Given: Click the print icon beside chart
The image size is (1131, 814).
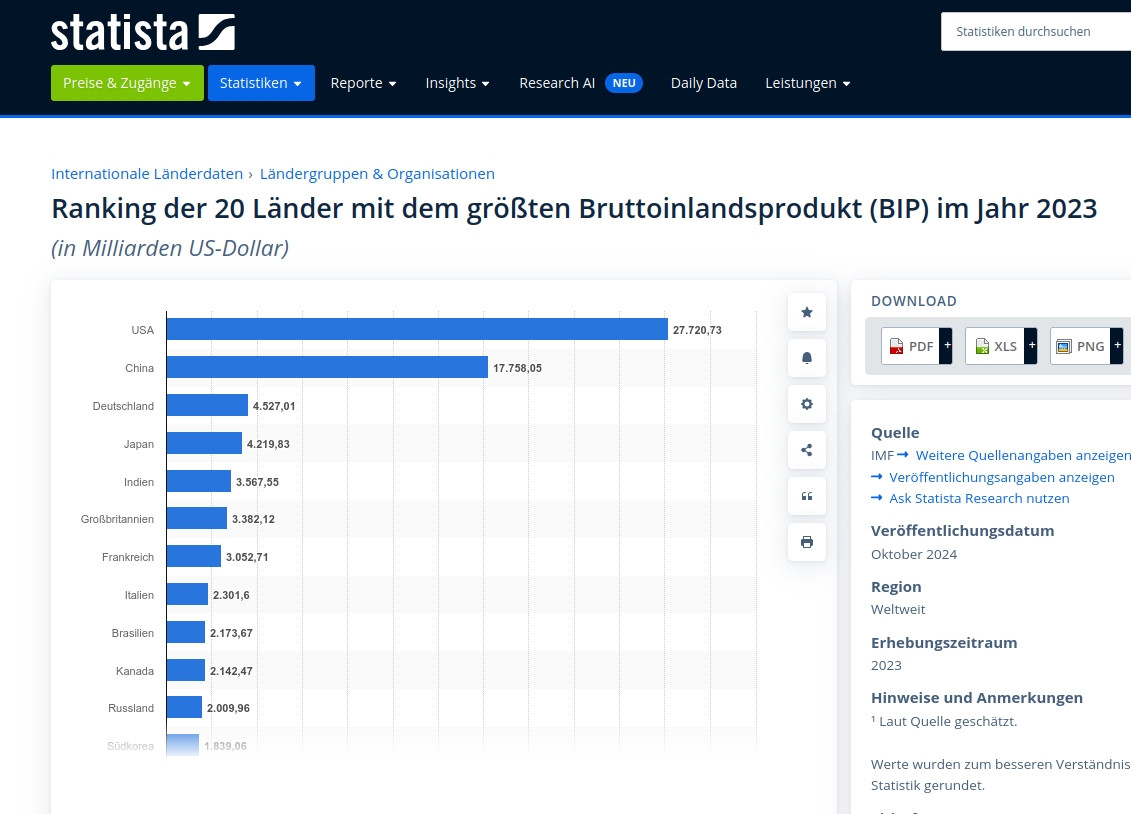Looking at the screenshot, I should [807, 542].
